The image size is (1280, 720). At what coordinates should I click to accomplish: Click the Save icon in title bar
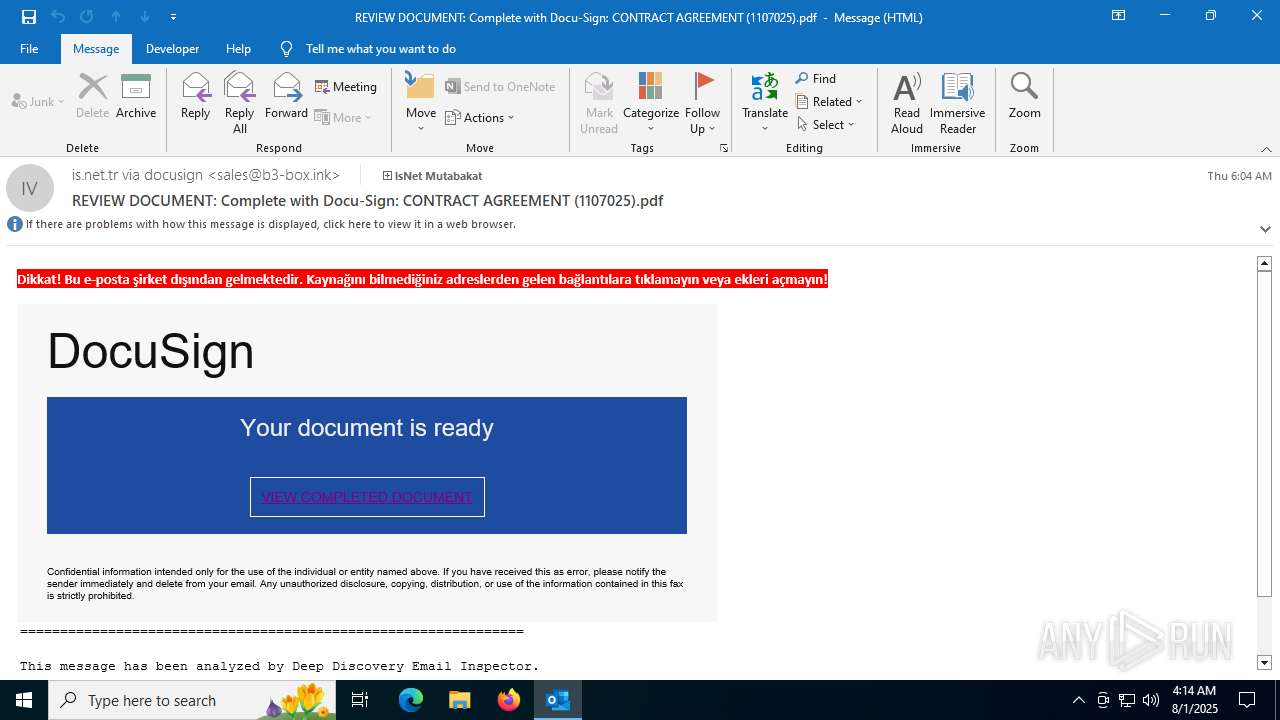(29, 17)
